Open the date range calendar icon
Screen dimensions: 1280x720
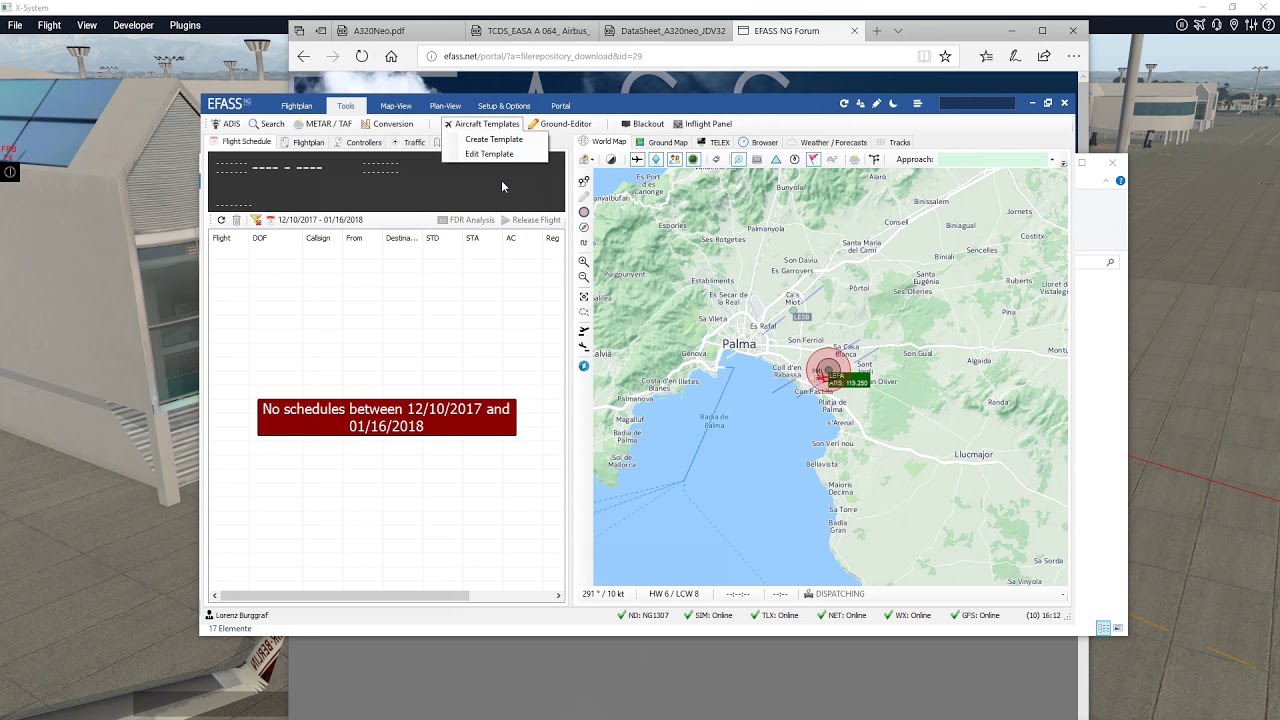(270, 220)
